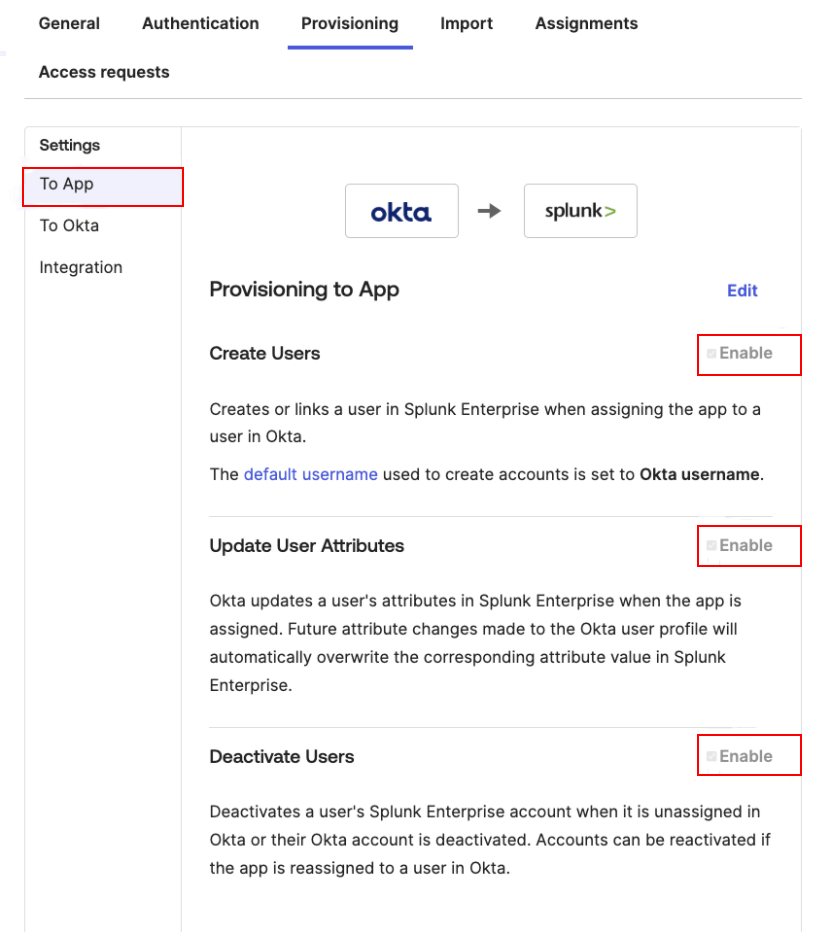The height and width of the screenshot is (932, 822).
Task: Click the Settings sidebar header
Action: 70,145
